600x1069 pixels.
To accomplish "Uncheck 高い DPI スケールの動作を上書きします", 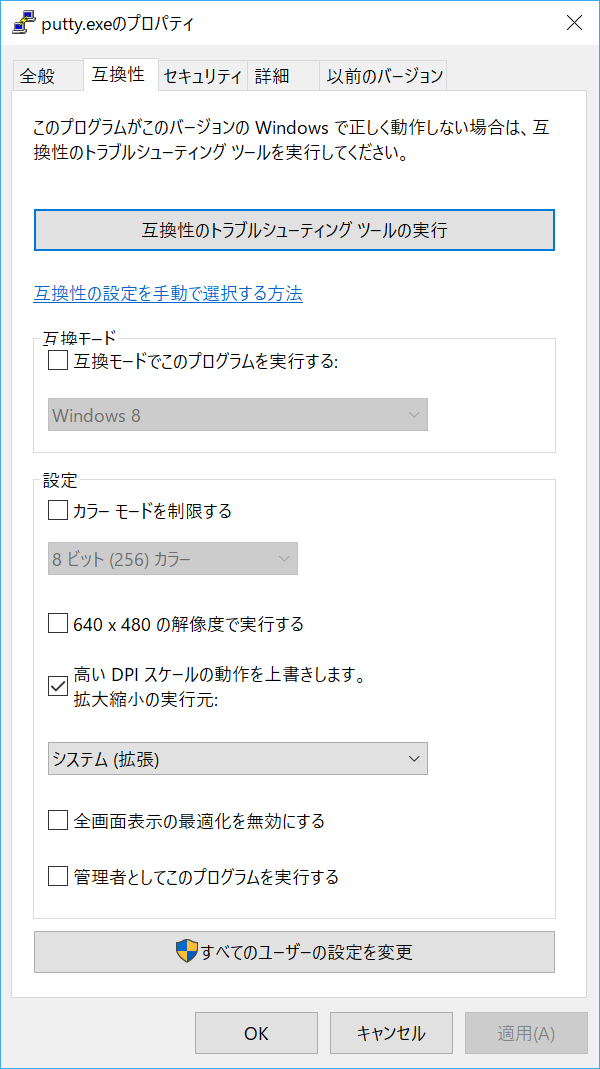I will coord(57,686).
